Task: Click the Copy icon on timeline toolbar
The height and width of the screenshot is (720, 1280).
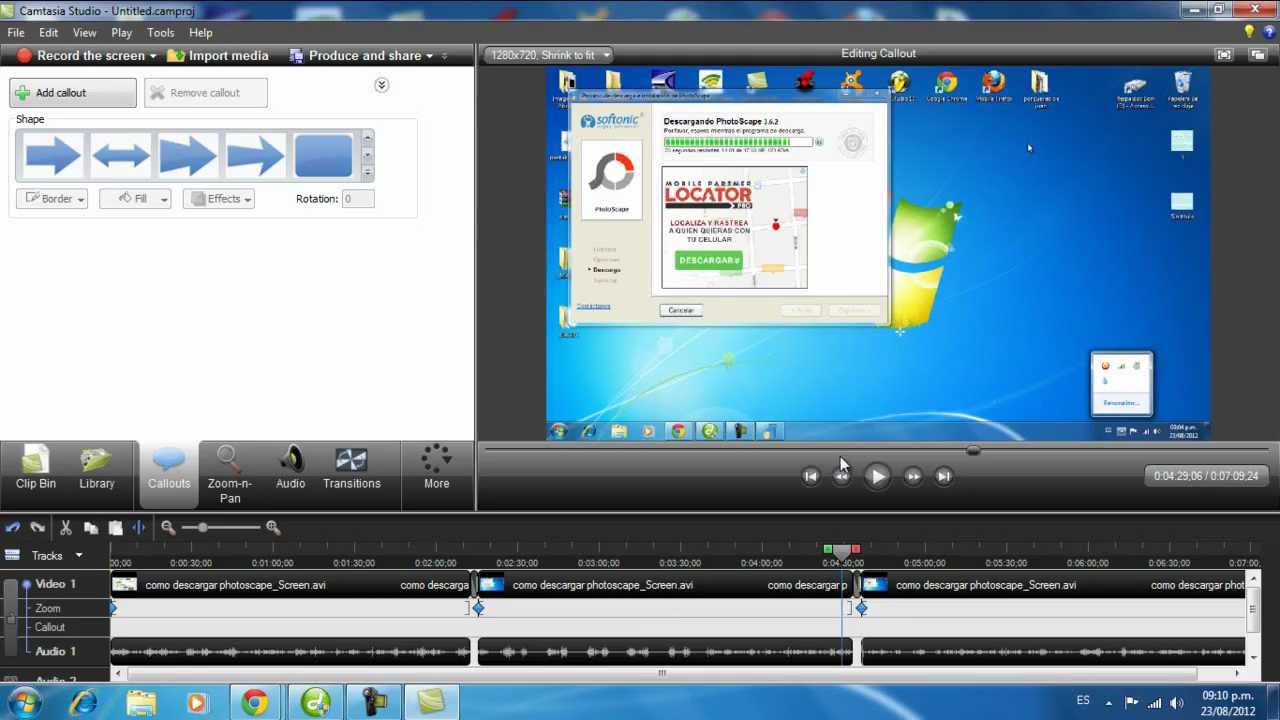Action: click(91, 527)
